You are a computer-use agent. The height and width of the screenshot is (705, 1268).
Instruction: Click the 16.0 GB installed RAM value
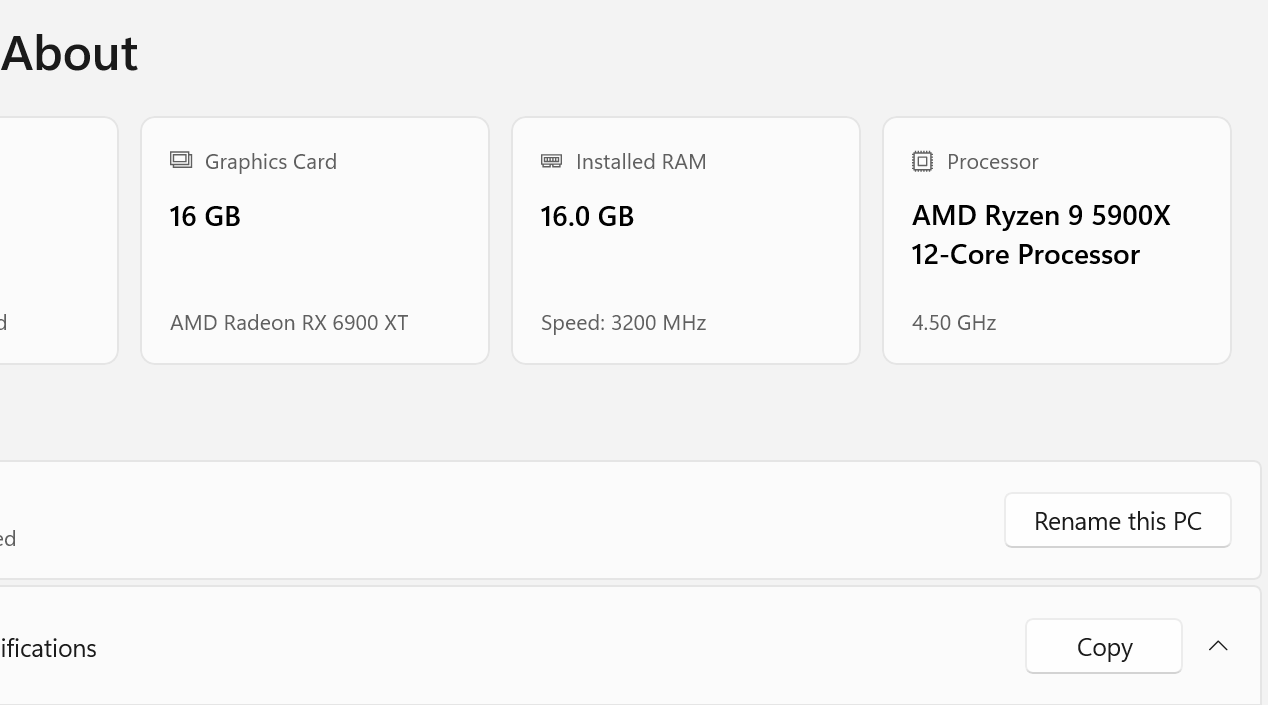point(587,216)
